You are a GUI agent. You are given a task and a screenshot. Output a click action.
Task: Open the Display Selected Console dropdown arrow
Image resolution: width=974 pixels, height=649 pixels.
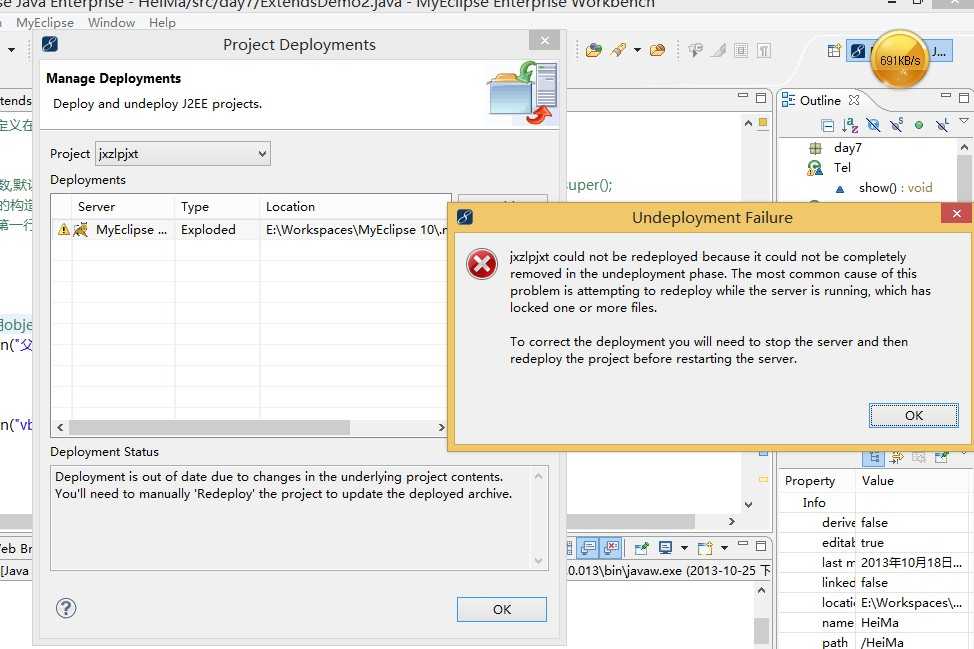pos(684,548)
